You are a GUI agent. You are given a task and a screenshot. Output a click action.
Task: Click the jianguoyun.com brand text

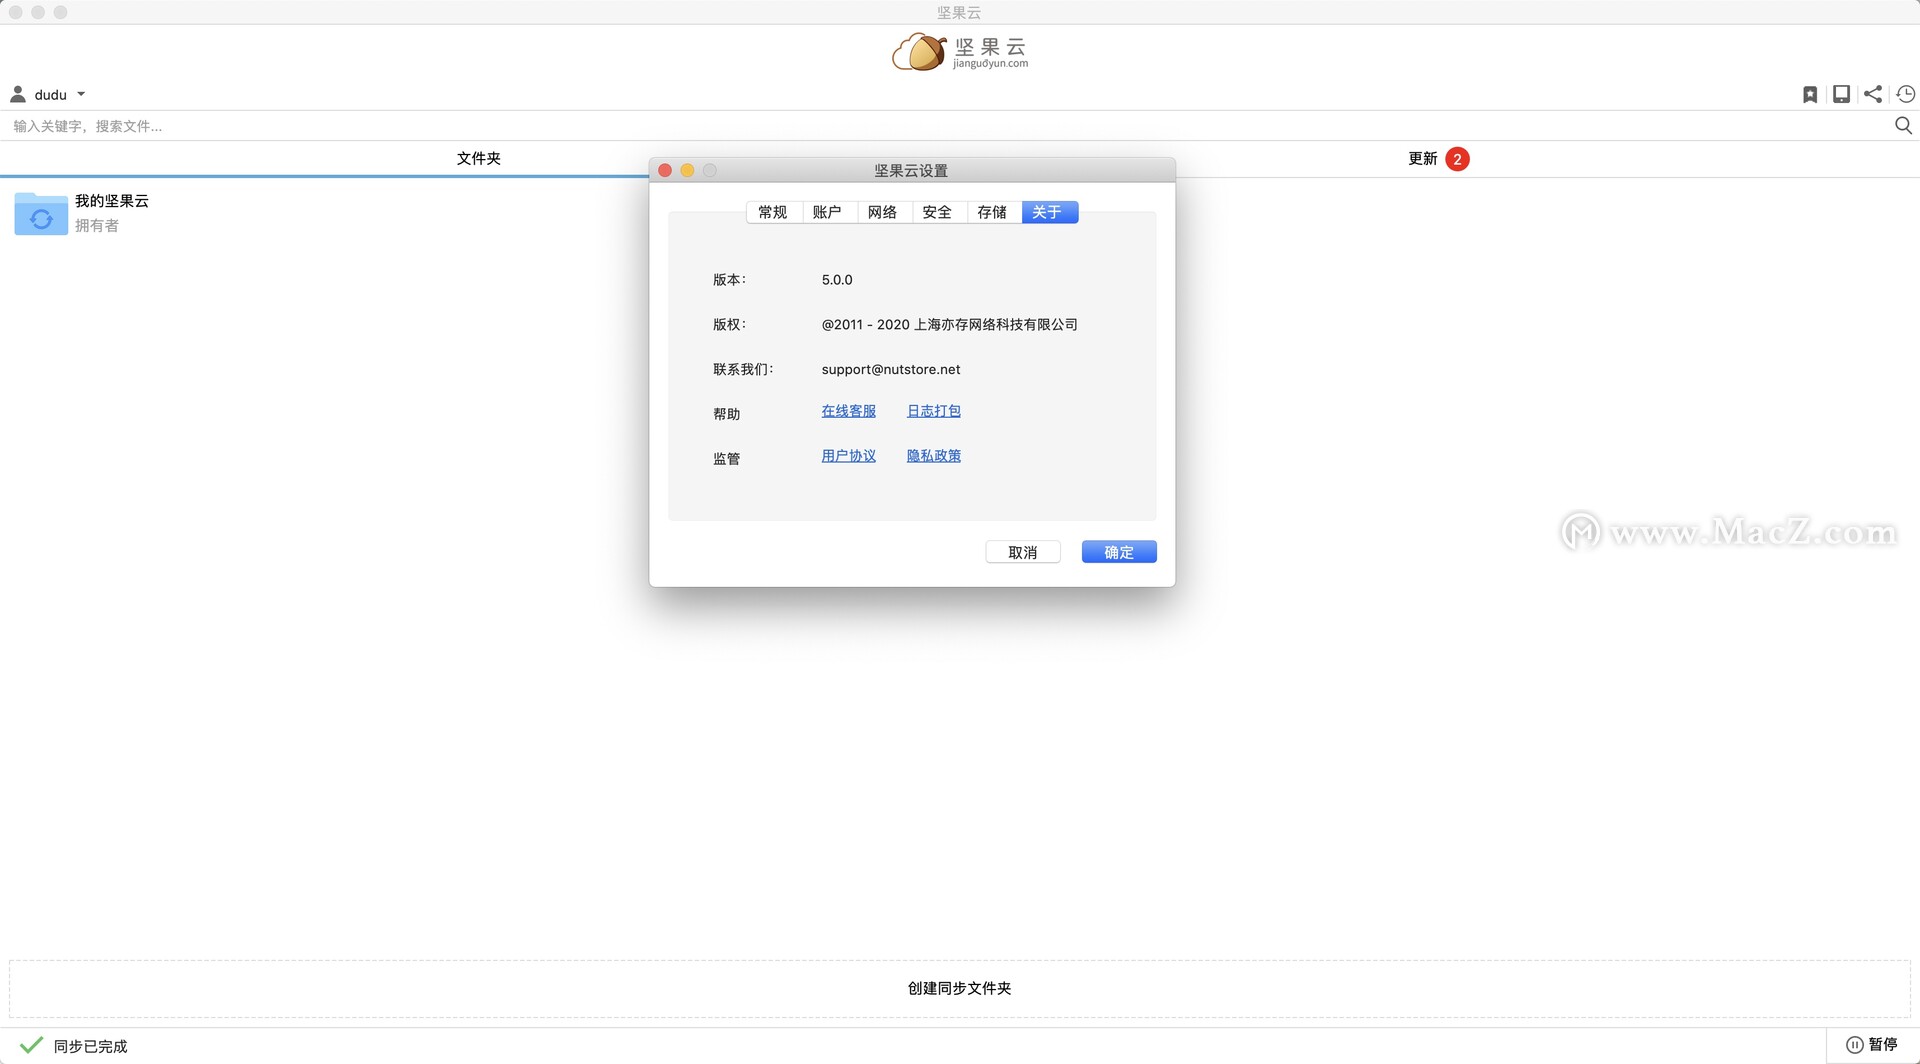pyautogui.click(x=990, y=64)
